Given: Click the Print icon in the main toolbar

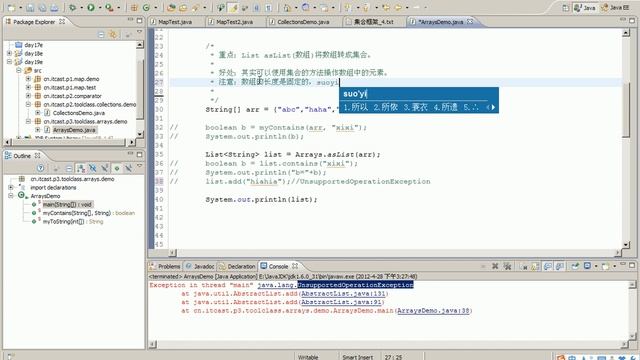Looking at the screenshot, I should [54, 7].
